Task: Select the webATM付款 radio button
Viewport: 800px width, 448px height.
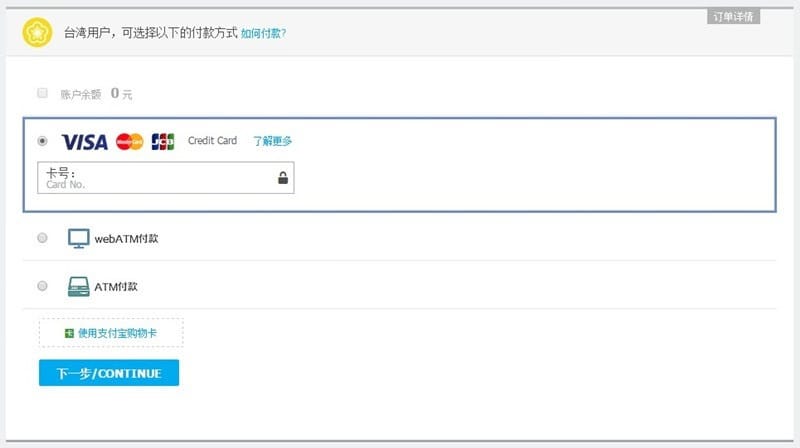Action: pos(42,238)
